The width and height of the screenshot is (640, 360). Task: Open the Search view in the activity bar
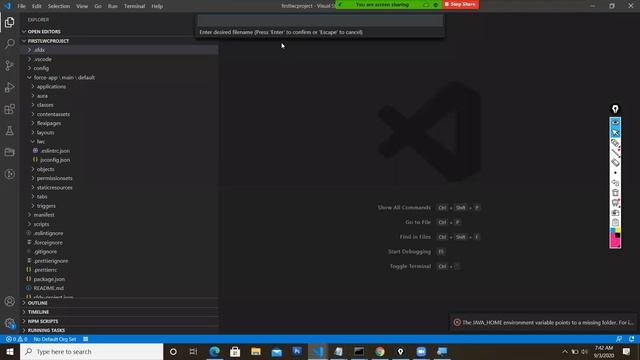pos(9,44)
